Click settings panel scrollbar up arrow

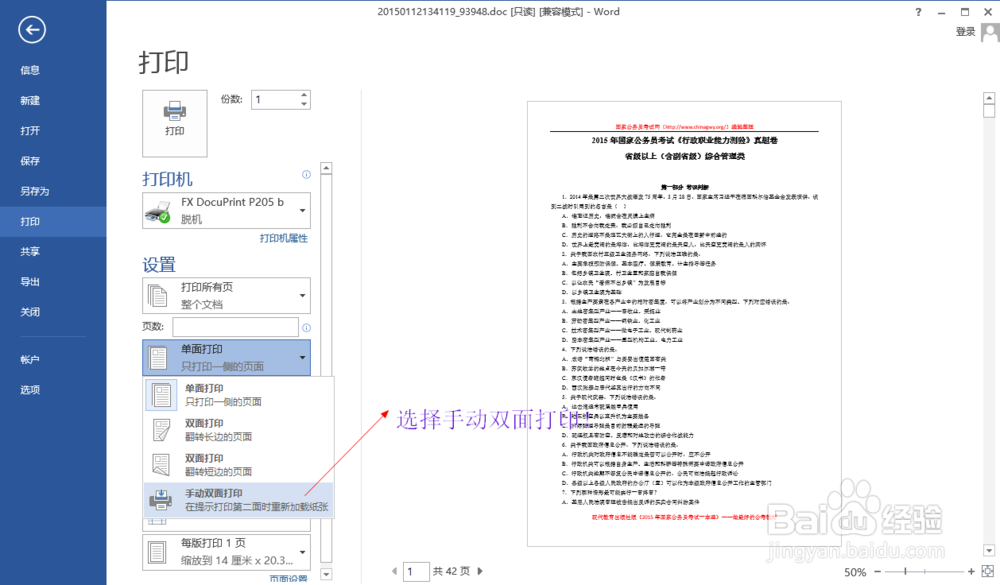pyautogui.click(x=326, y=168)
